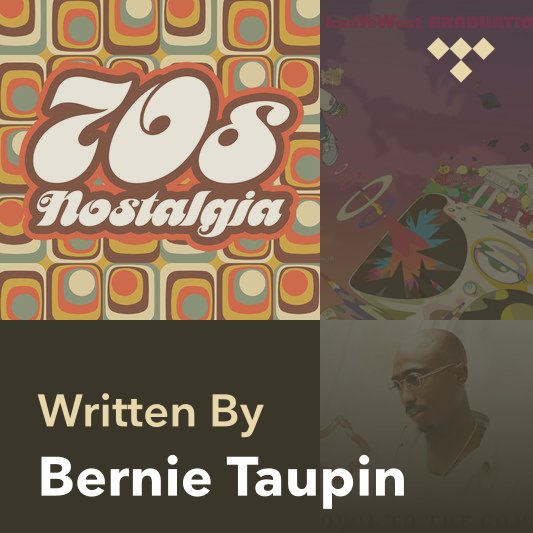Click the TIDAL diamond logo
This screenshot has width=533, height=533.
(x=461, y=59)
